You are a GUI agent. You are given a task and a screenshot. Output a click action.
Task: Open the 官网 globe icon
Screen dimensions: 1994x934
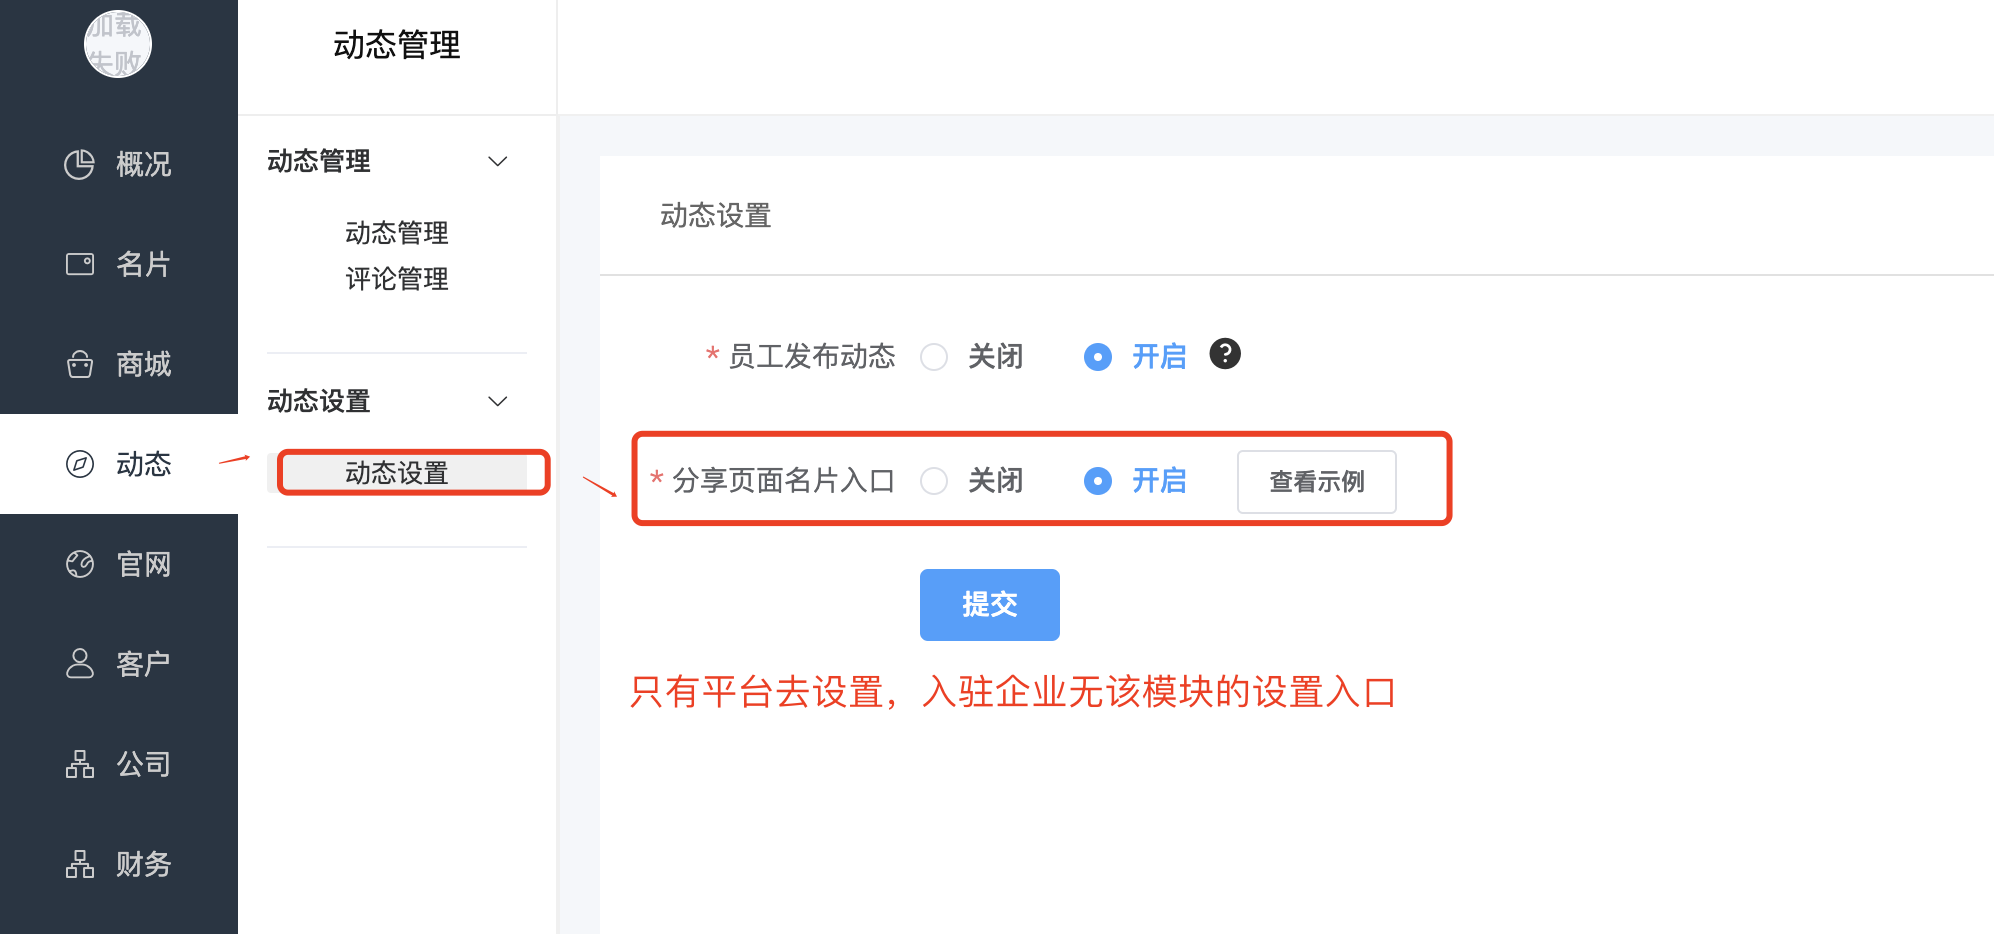[x=79, y=564]
